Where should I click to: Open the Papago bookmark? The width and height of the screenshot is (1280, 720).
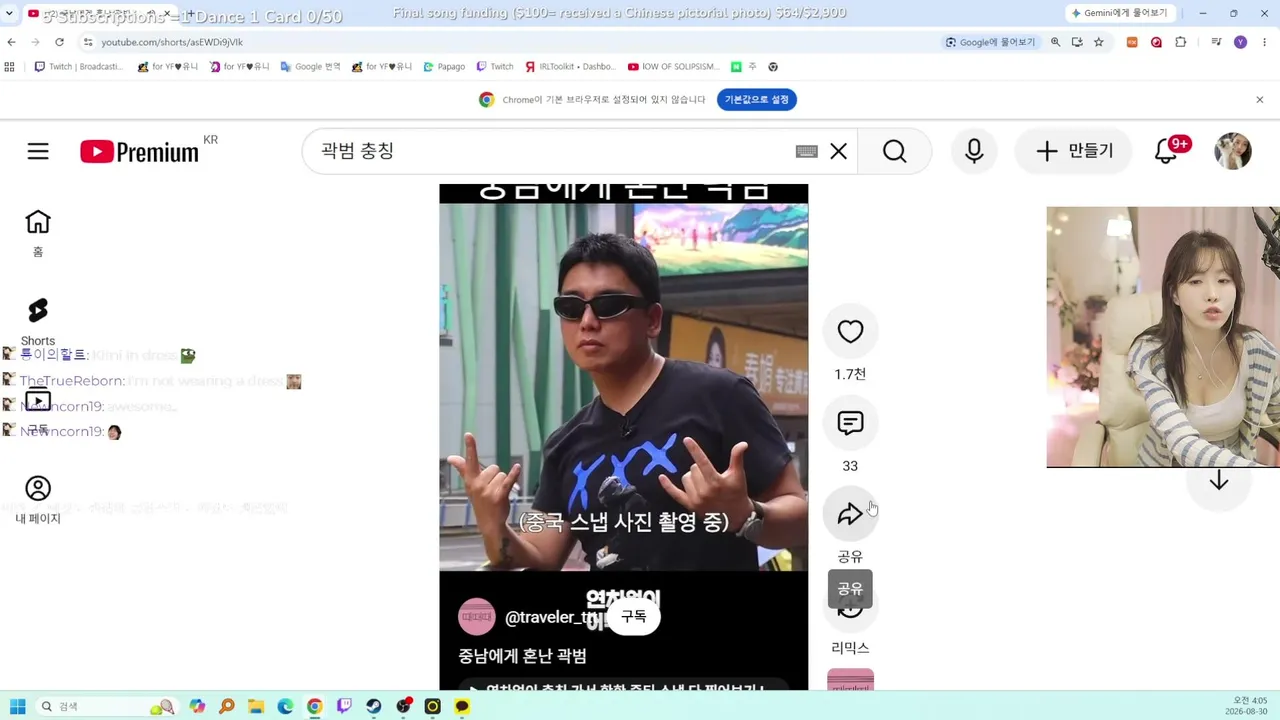coord(444,67)
